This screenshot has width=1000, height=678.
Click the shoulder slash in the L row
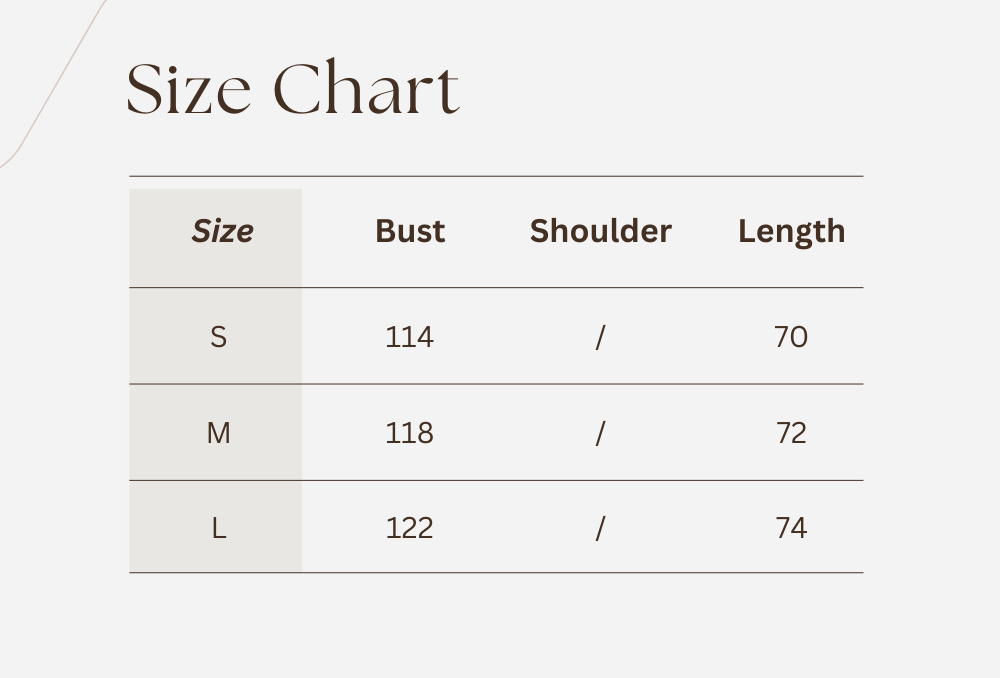coord(600,529)
